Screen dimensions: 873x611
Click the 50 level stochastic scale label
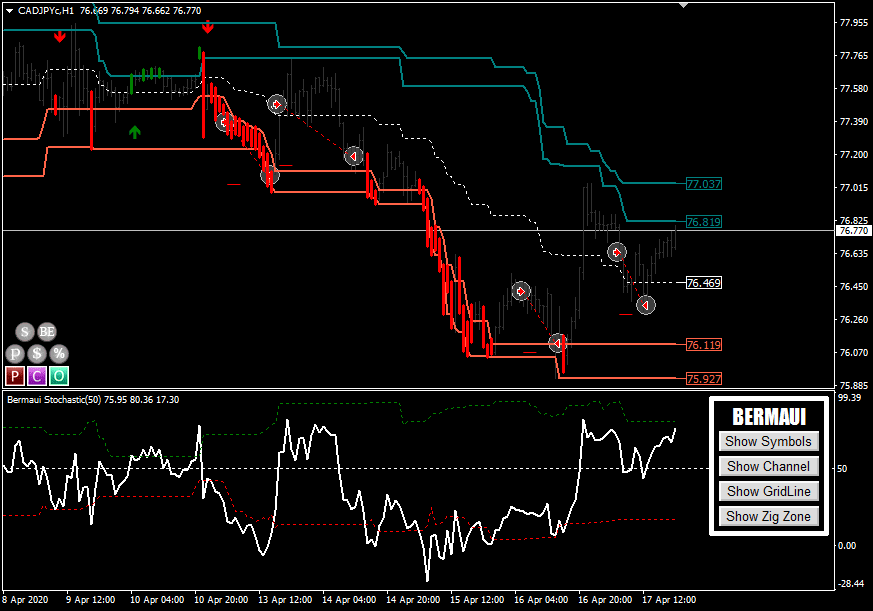coord(842,468)
